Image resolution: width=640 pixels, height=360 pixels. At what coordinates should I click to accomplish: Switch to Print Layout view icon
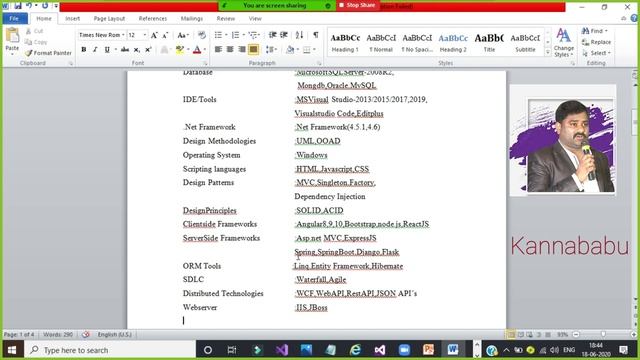click(511, 335)
